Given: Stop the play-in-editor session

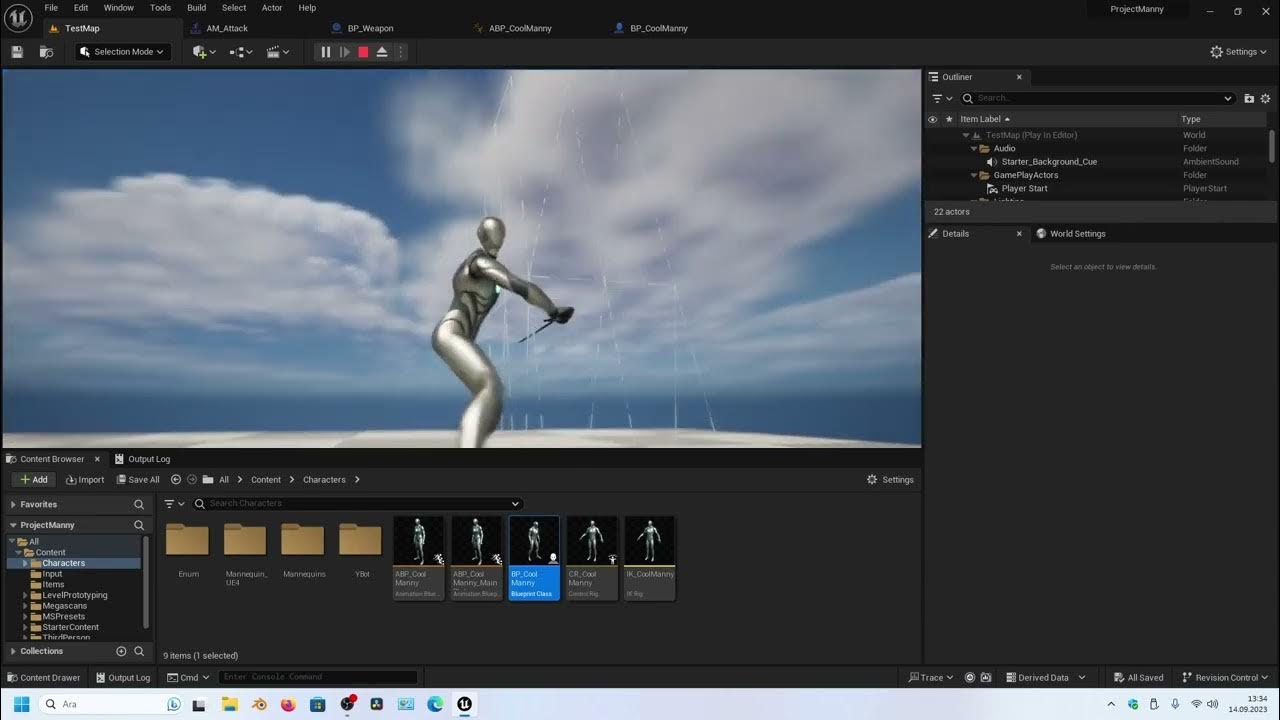Looking at the screenshot, I should tap(363, 52).
